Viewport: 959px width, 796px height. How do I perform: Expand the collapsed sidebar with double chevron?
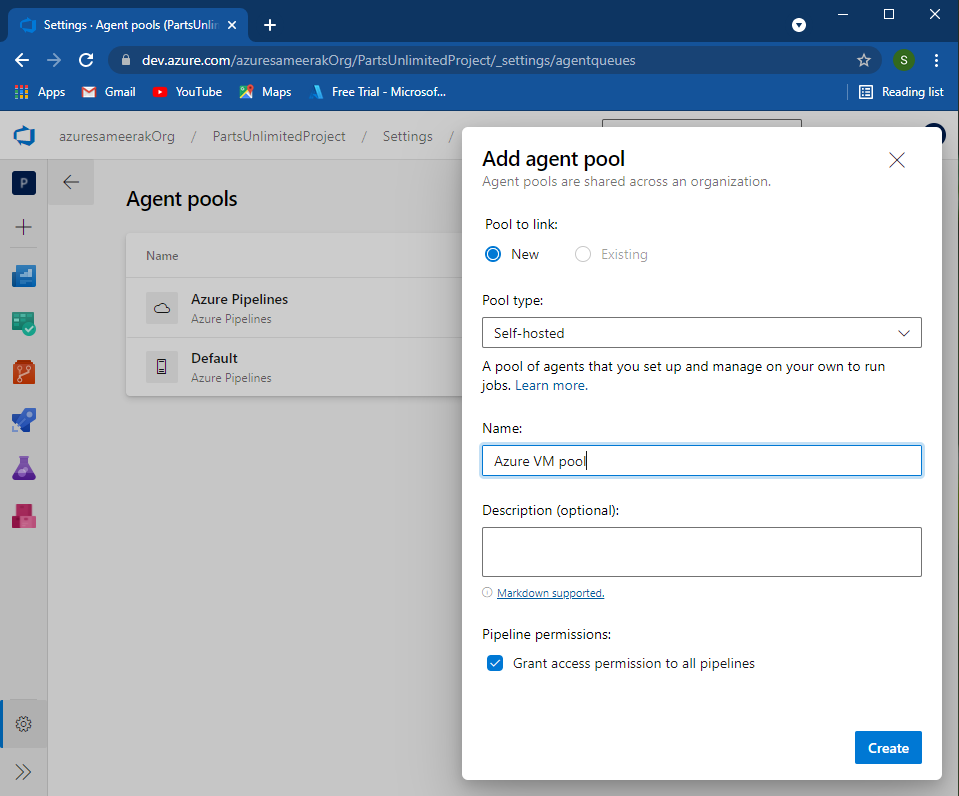click(x=22, y=771)
